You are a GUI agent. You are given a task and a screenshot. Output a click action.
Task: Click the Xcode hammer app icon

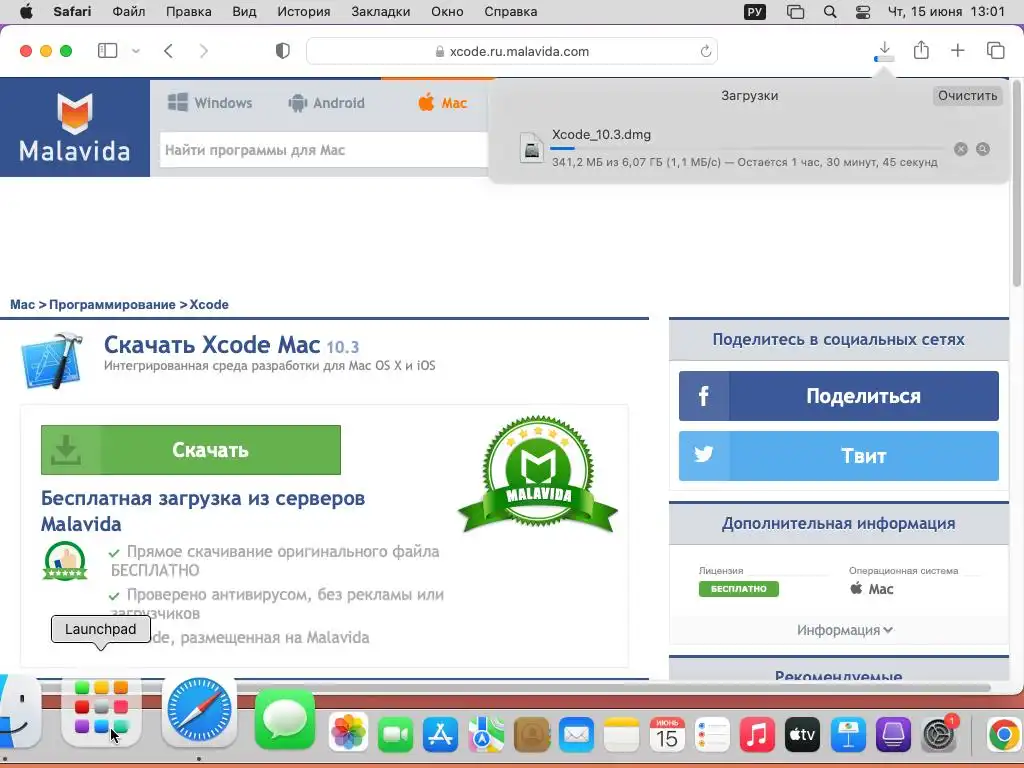point(52,360)
